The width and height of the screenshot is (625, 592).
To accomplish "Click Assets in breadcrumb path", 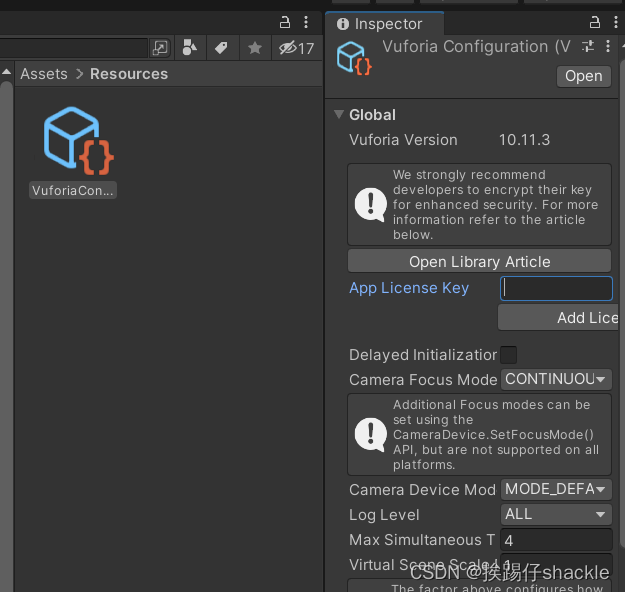I will coord(44,74).
